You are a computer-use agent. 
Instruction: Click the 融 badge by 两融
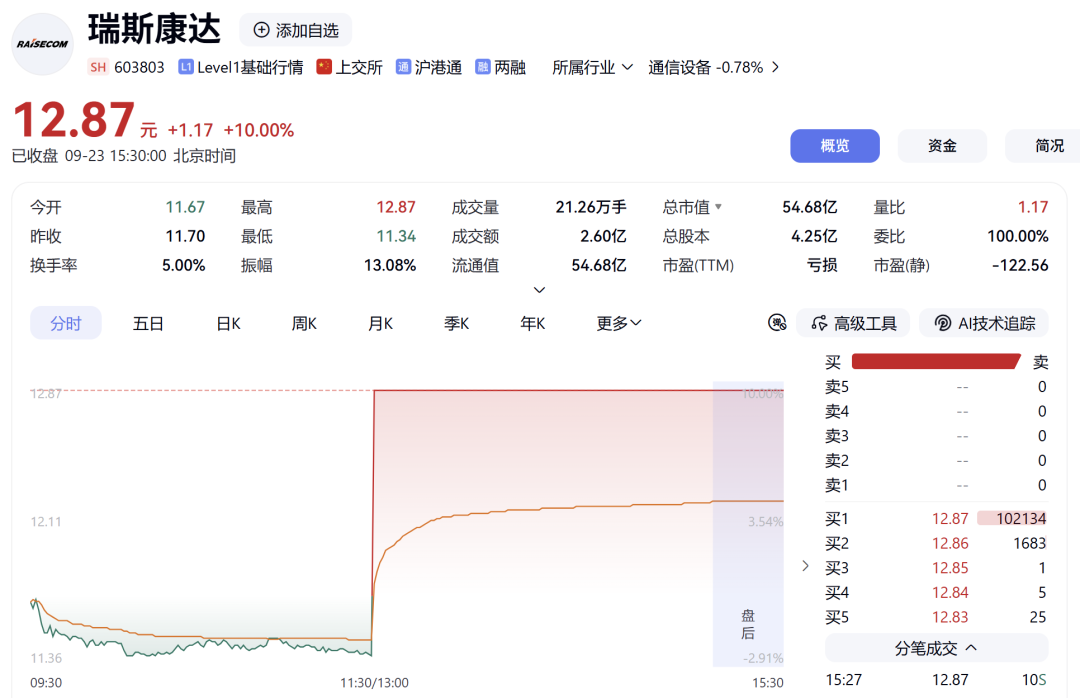pos(483,67)
